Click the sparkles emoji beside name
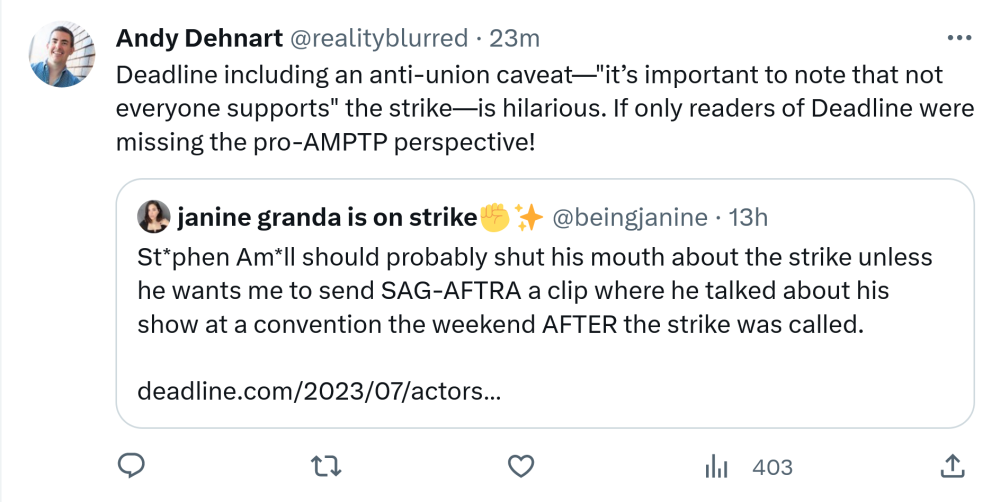The height and width of the screenshot is (502, 1000). coord(527,216)
